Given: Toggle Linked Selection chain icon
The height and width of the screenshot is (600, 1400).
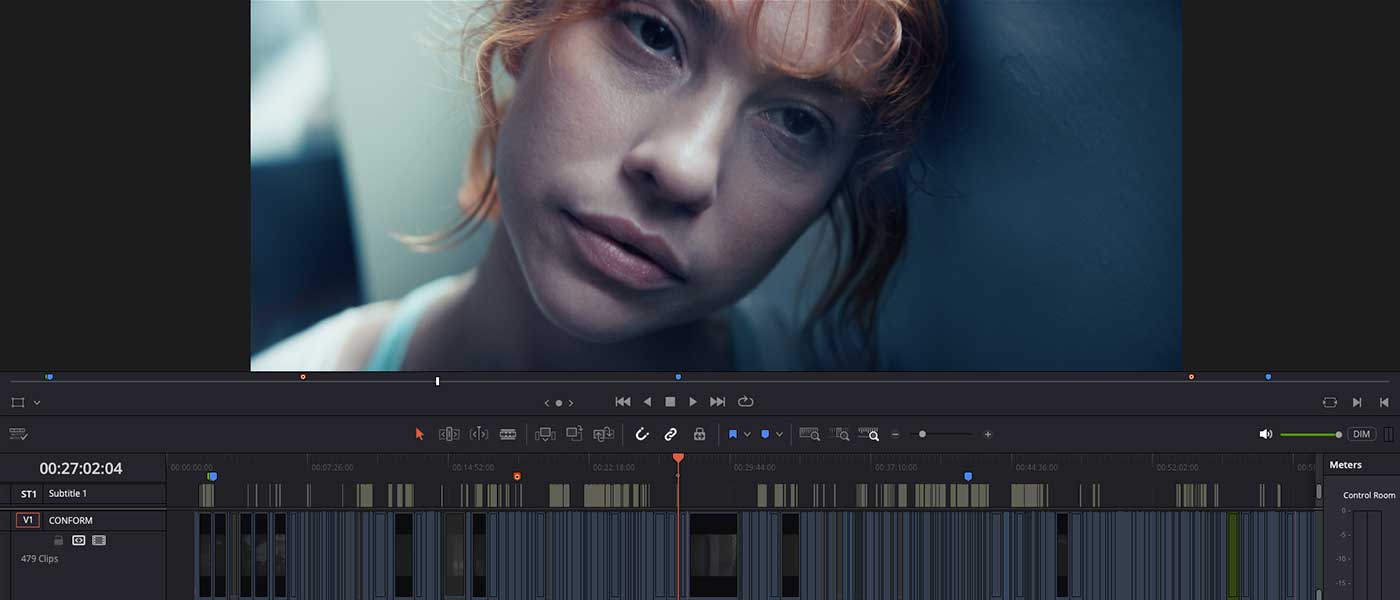Looking at the screenshot, I should point(671,434).
